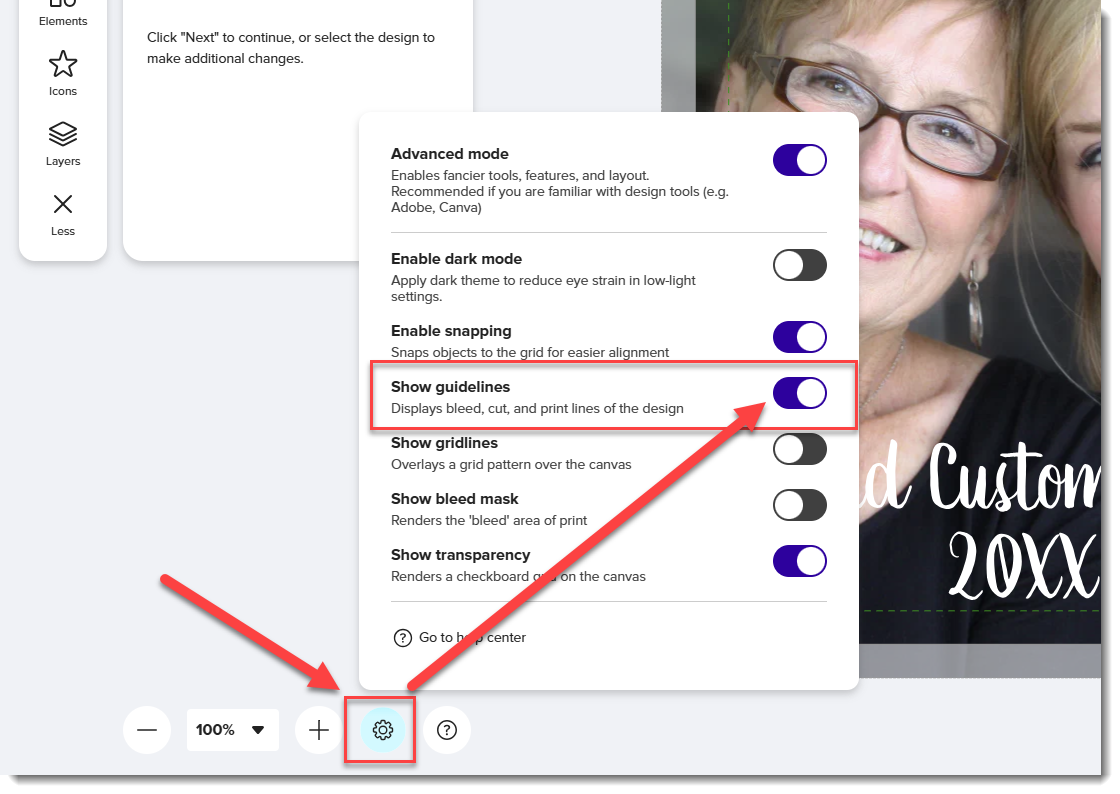Image resolution: width=1120 pixels, height=794 pixels.
Task: Turn off Enable snapping
Action: tap(799, 337)
